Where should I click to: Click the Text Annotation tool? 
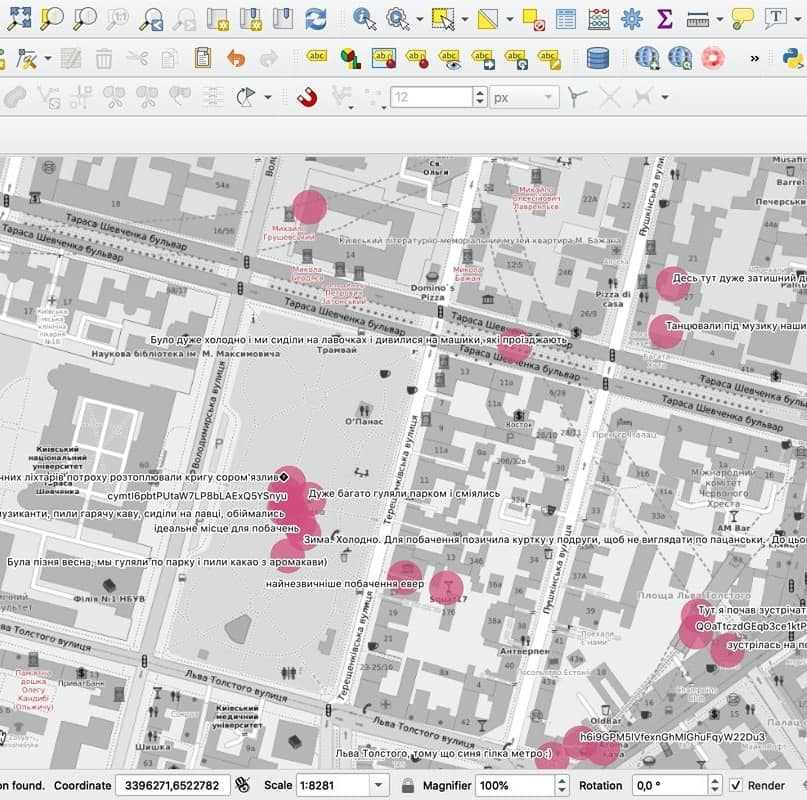pyautogui.click(x=775, y=18)
